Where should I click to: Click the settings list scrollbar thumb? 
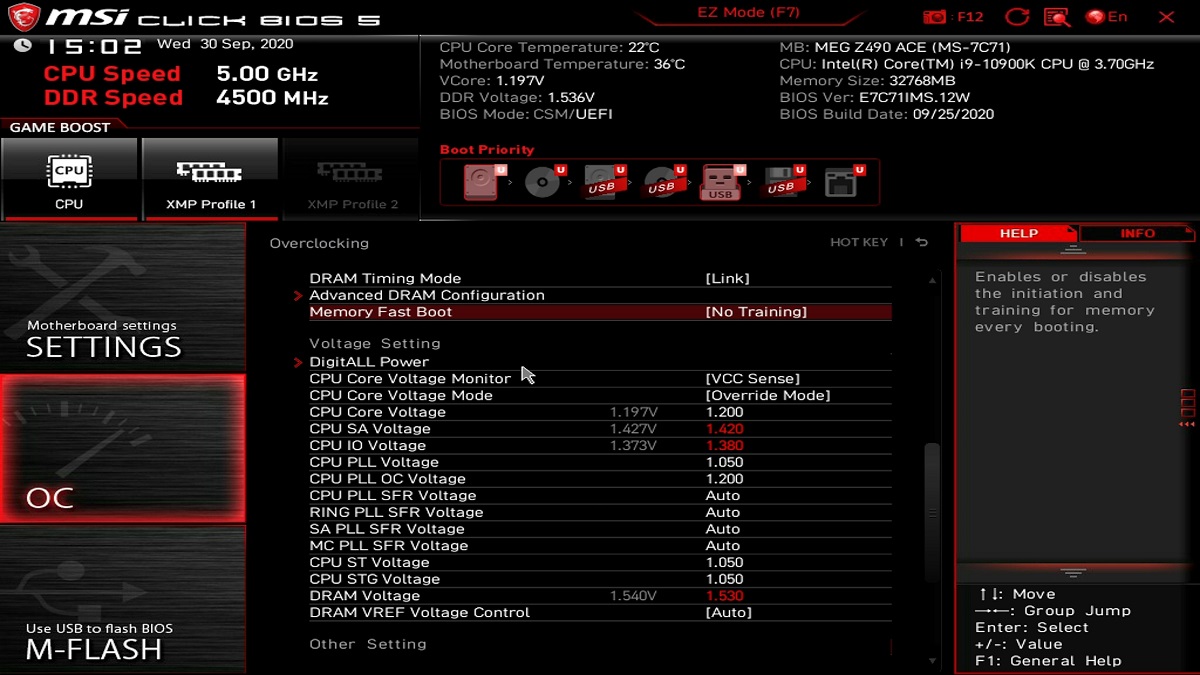click(x=932, y=513)
